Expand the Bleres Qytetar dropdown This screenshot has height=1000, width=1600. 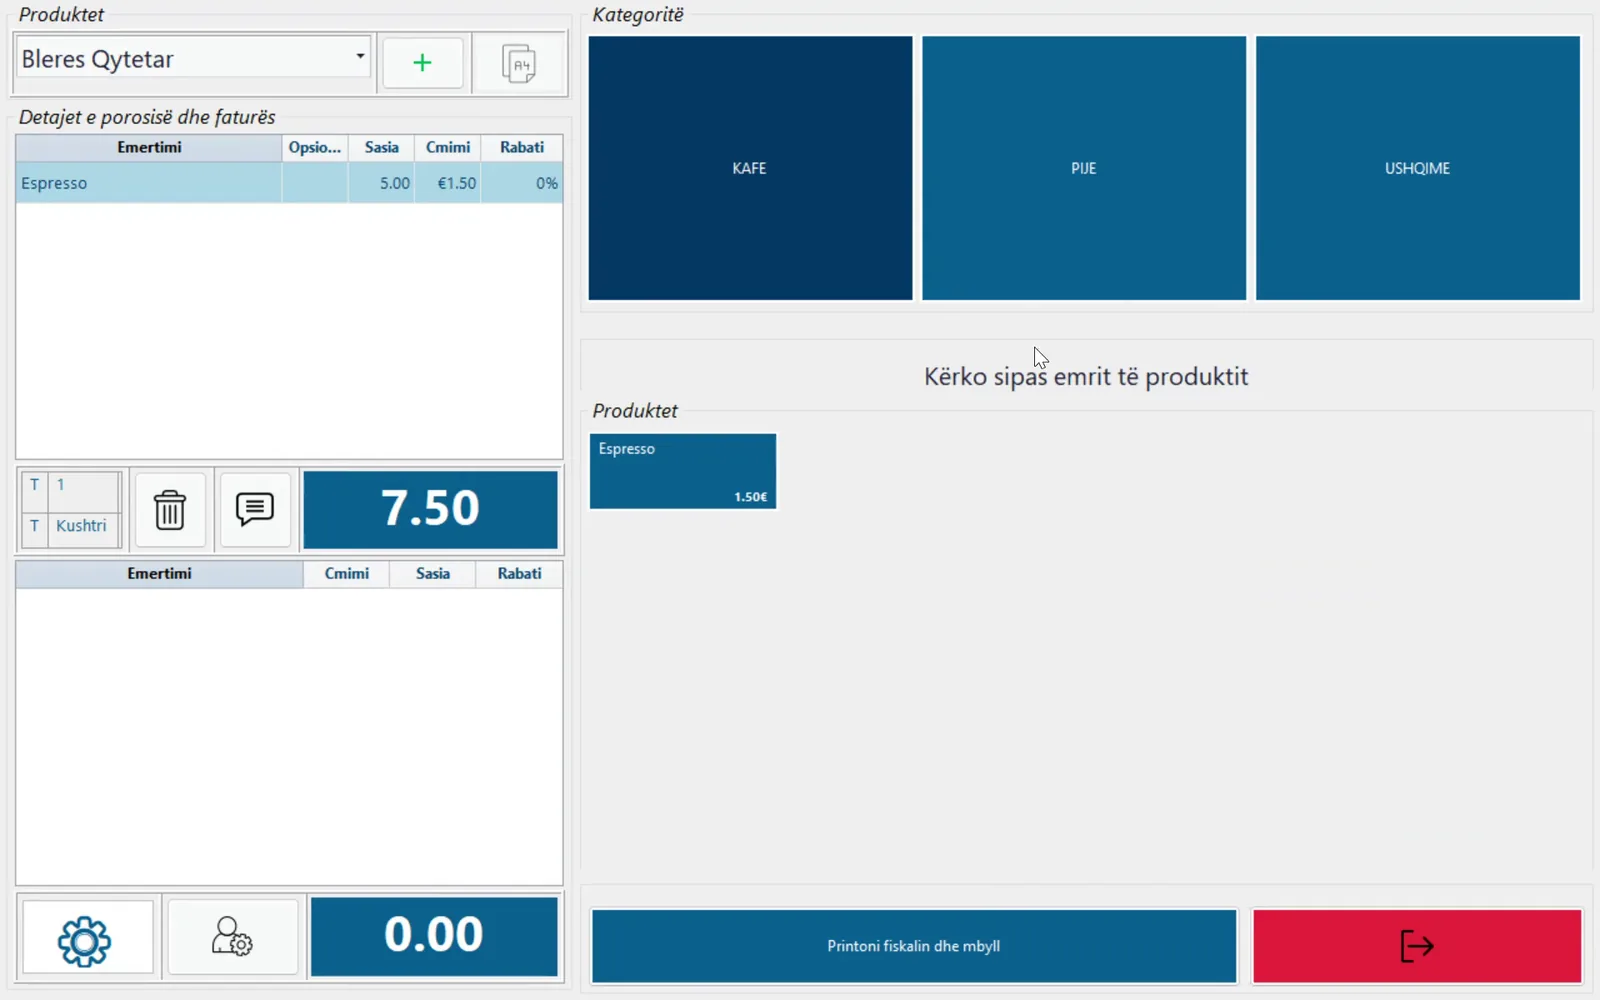click(360, 57)
